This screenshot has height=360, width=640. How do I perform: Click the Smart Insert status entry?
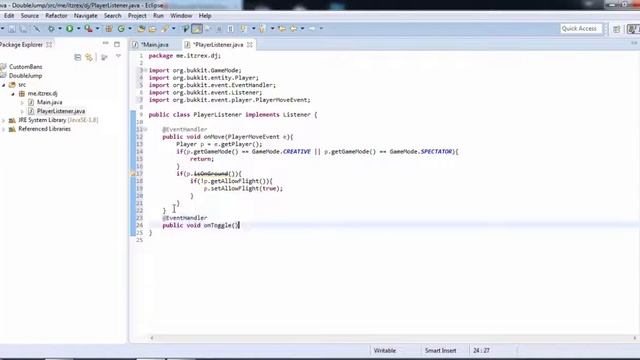(440, 350)
